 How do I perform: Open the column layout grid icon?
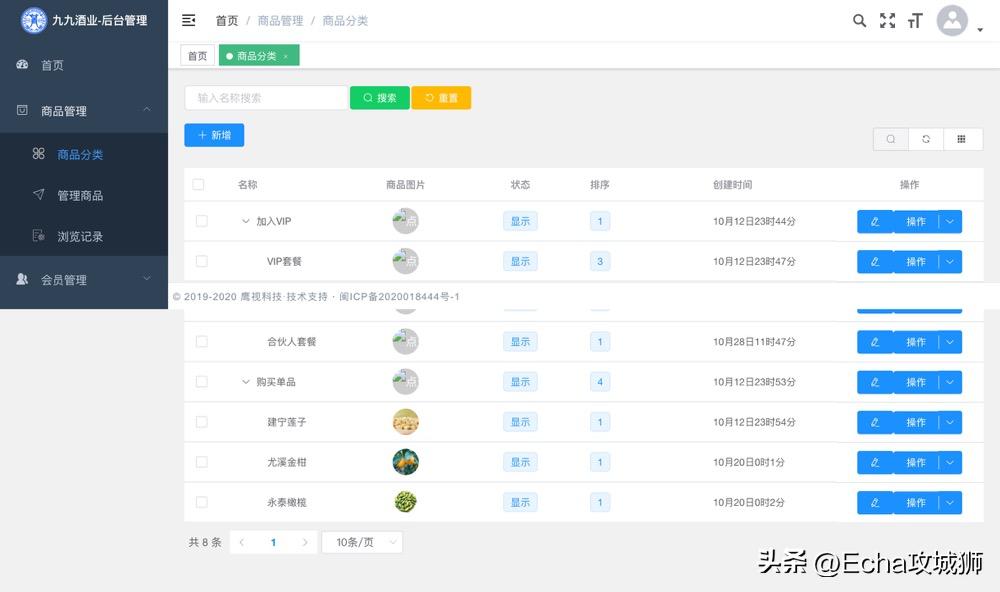click(x=963, y=139)
